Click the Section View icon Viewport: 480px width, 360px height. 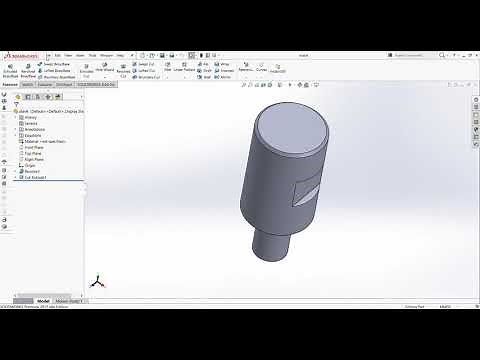point(264,85)
